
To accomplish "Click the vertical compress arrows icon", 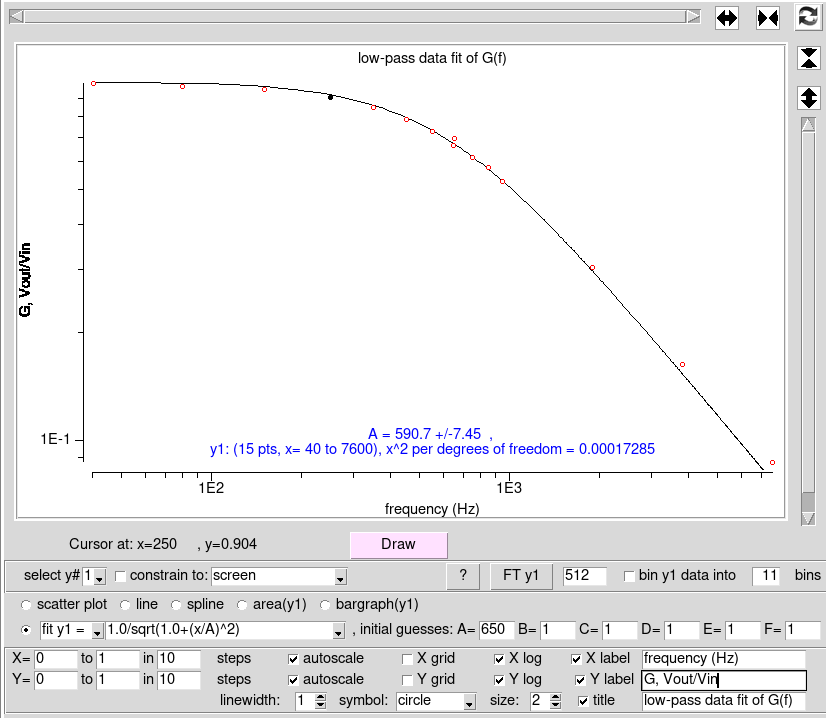I will [808, 57].
